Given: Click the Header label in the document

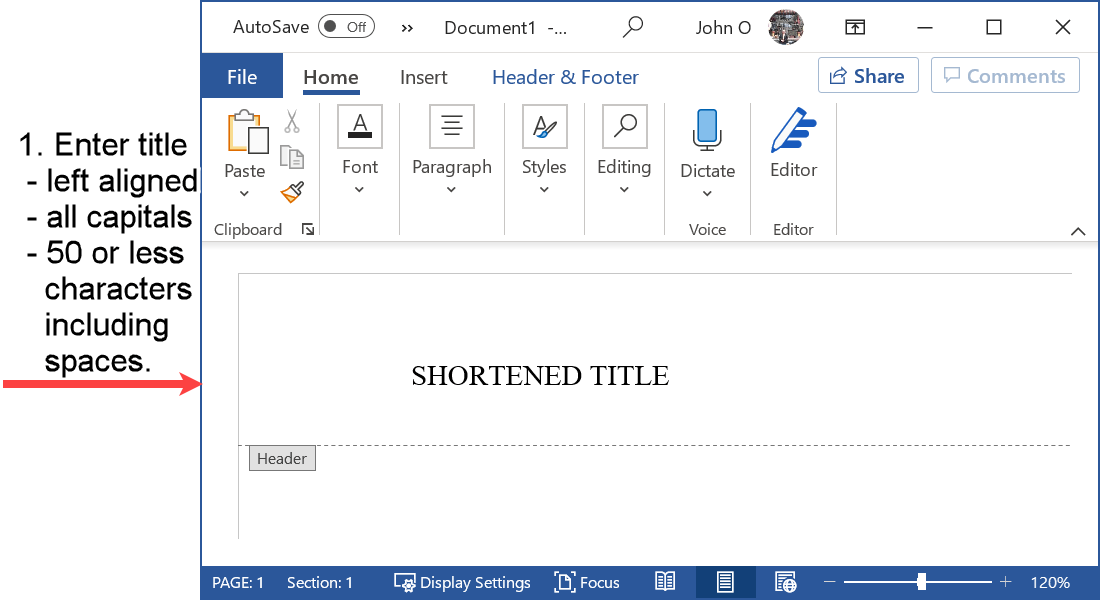Looking at the screenshot, I should click(282, 458).
